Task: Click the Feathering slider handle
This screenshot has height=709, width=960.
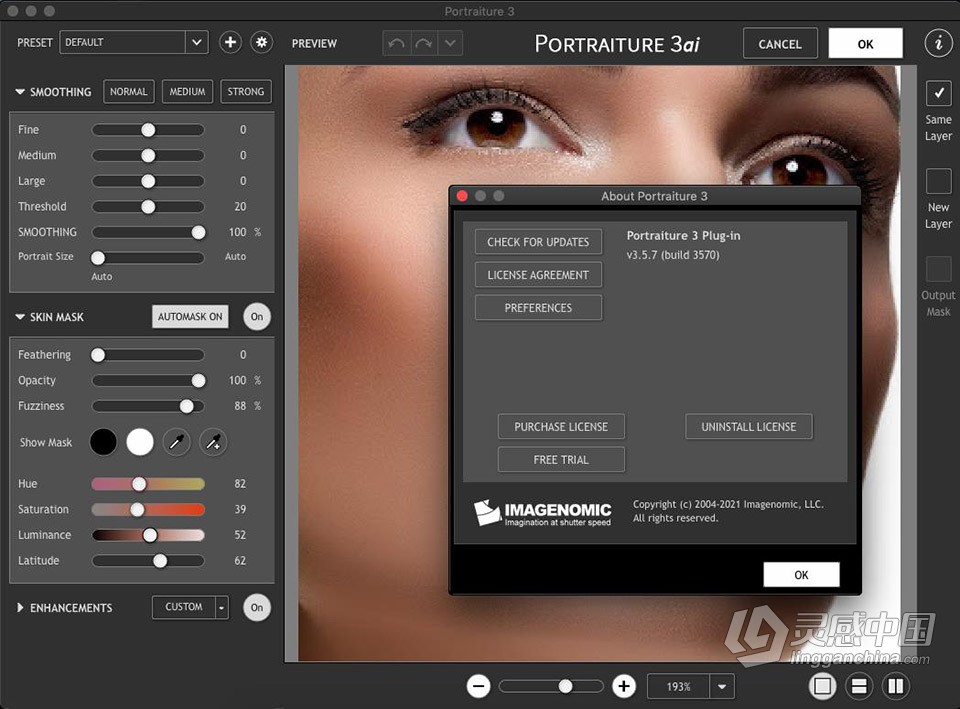Action: click(x=98, y=354)
